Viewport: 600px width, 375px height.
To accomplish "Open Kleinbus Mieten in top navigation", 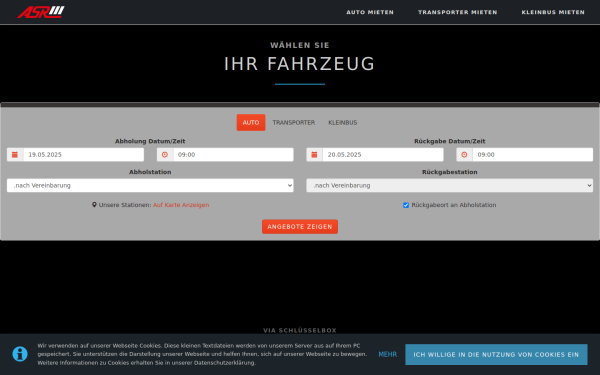I will coord(553,12).
